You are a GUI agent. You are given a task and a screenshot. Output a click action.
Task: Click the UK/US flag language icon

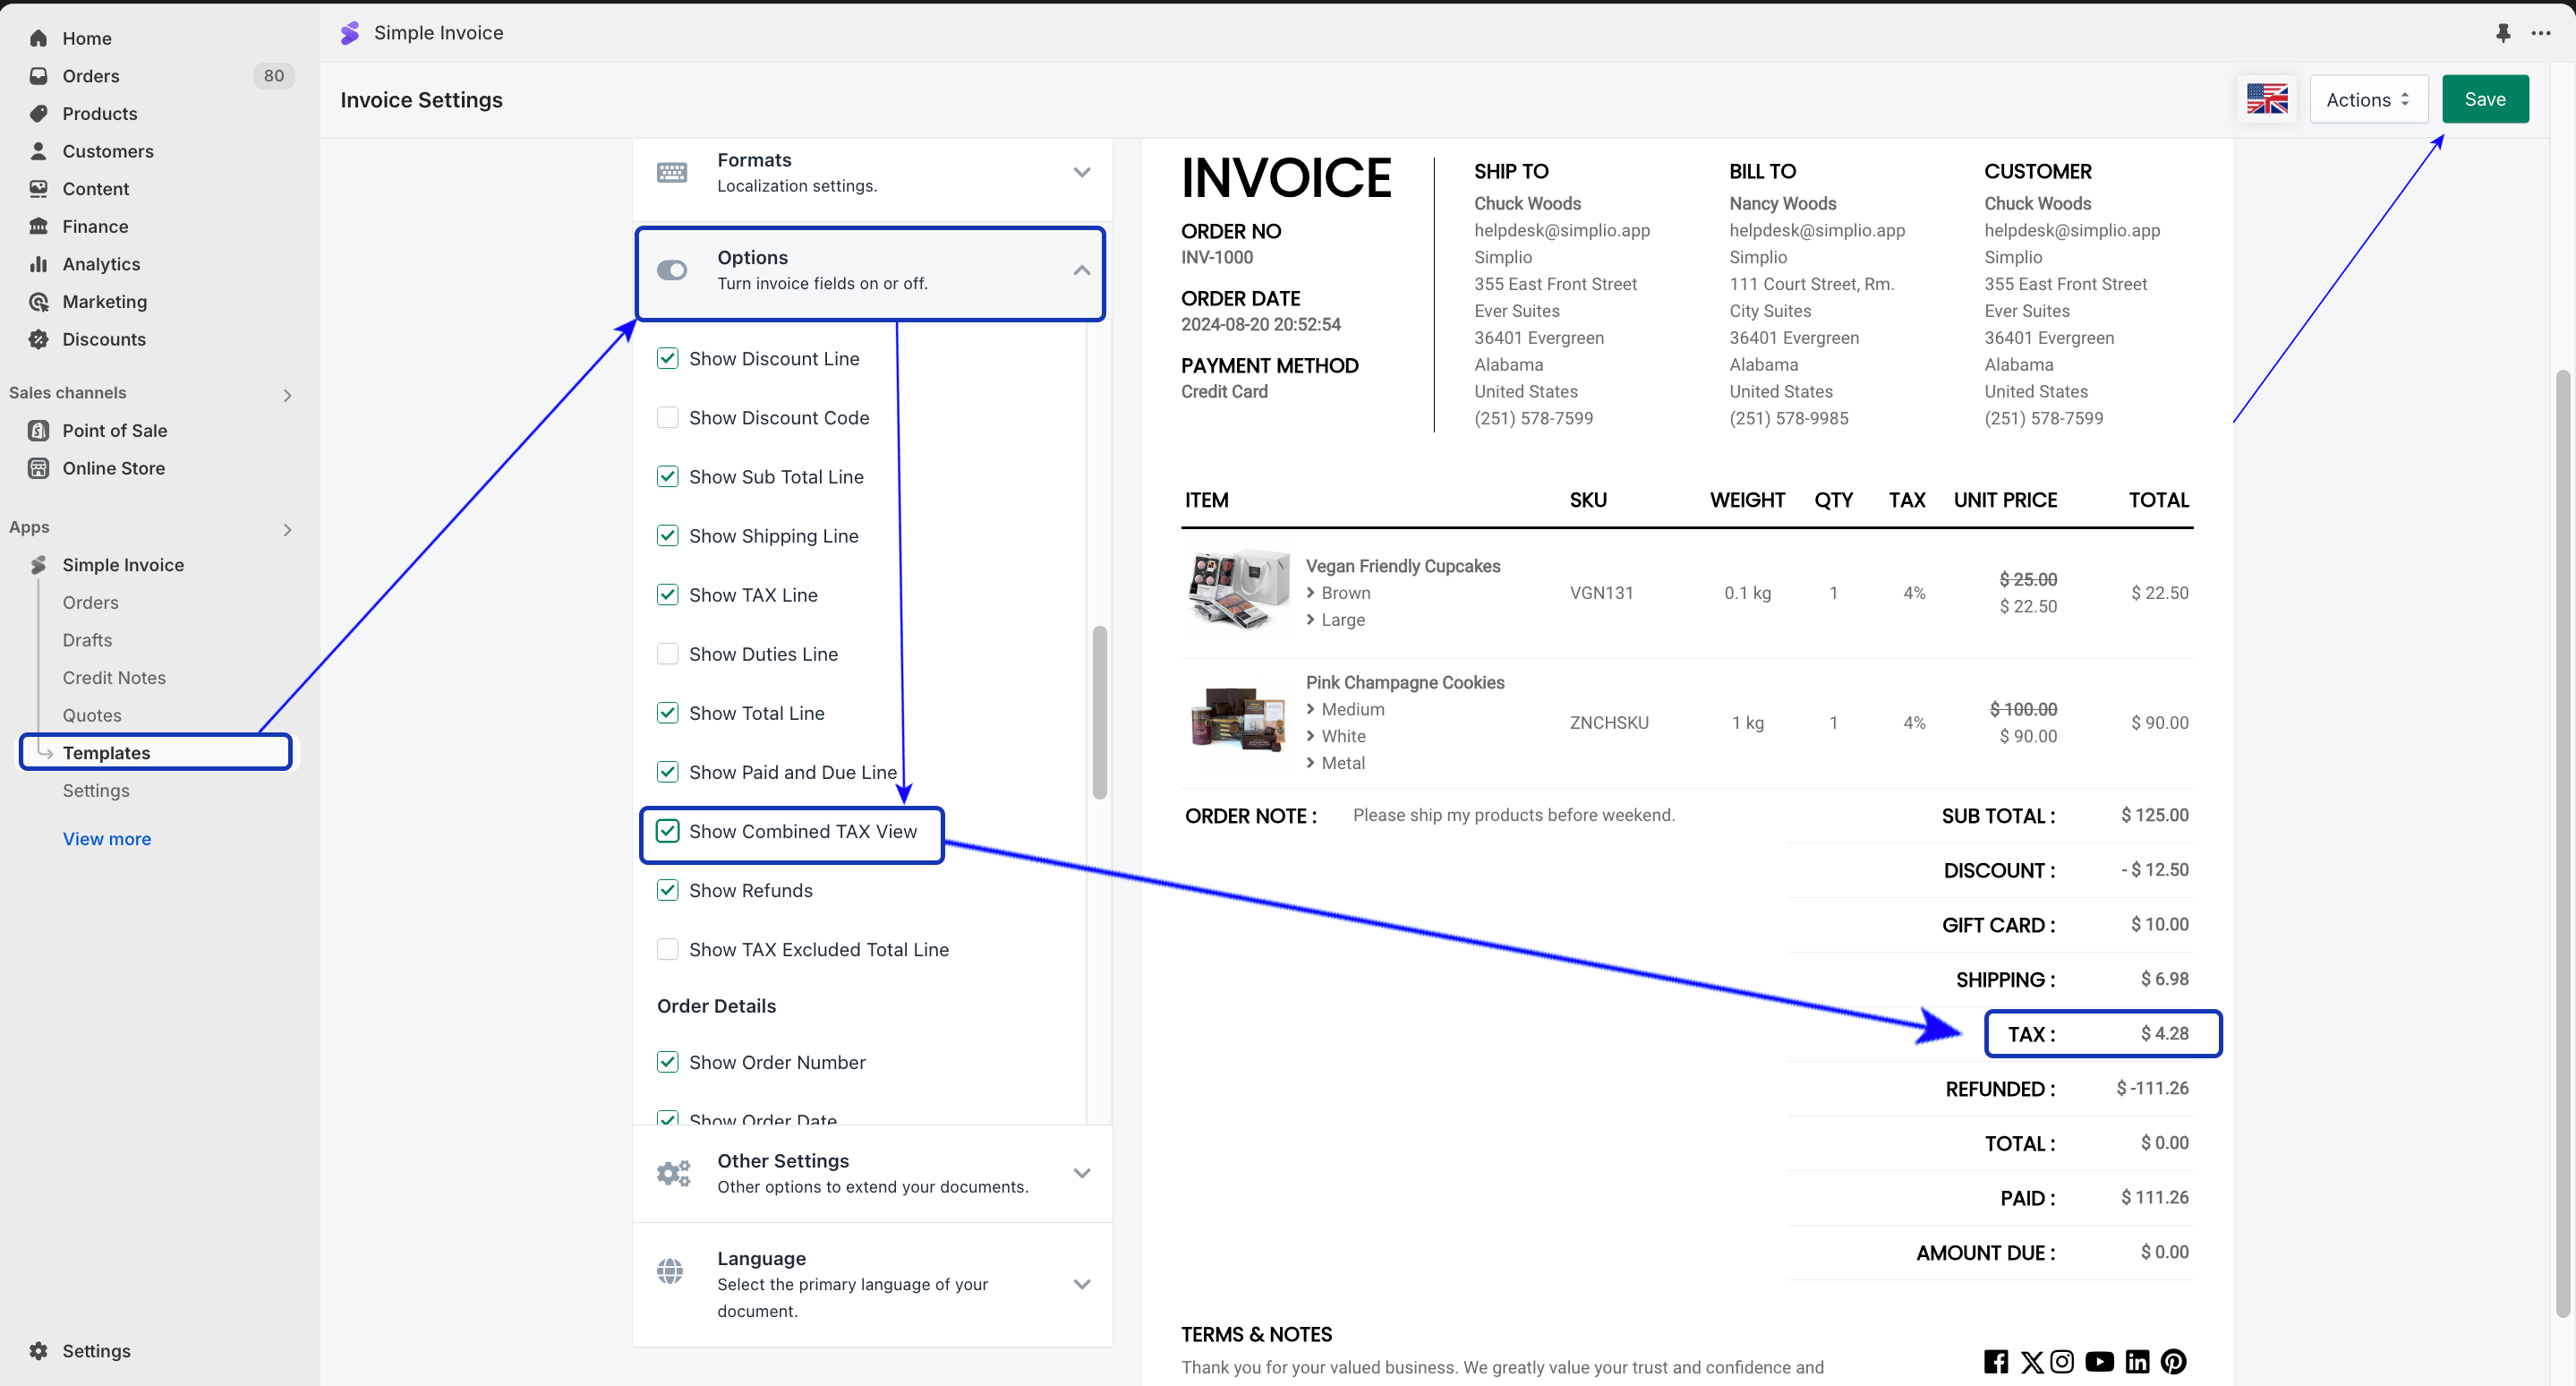pyautogui.click(x=2266, y=99)
